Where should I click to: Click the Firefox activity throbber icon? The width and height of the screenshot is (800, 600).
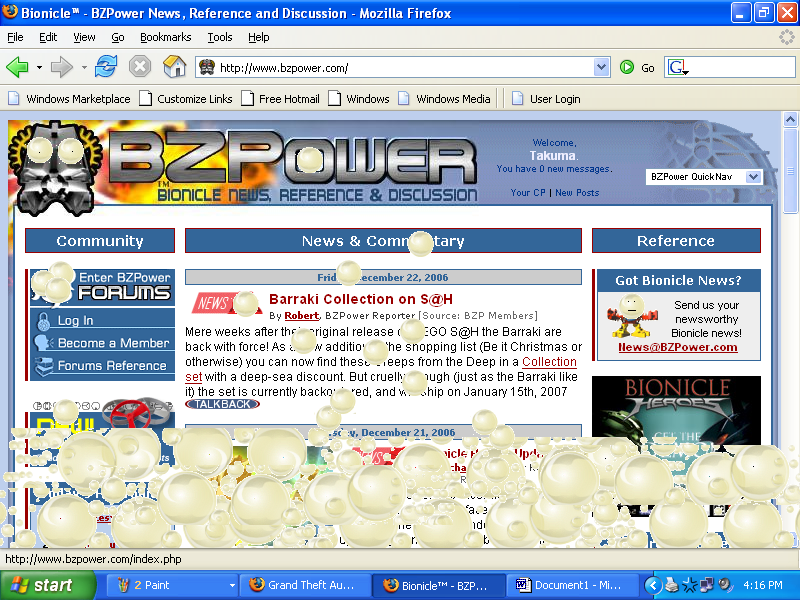[786, 37]
